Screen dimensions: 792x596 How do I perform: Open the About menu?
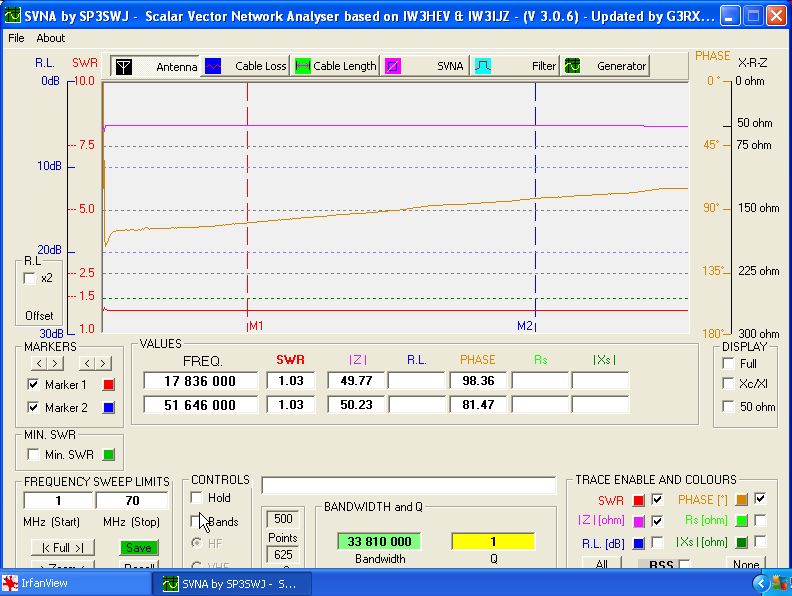50,38
